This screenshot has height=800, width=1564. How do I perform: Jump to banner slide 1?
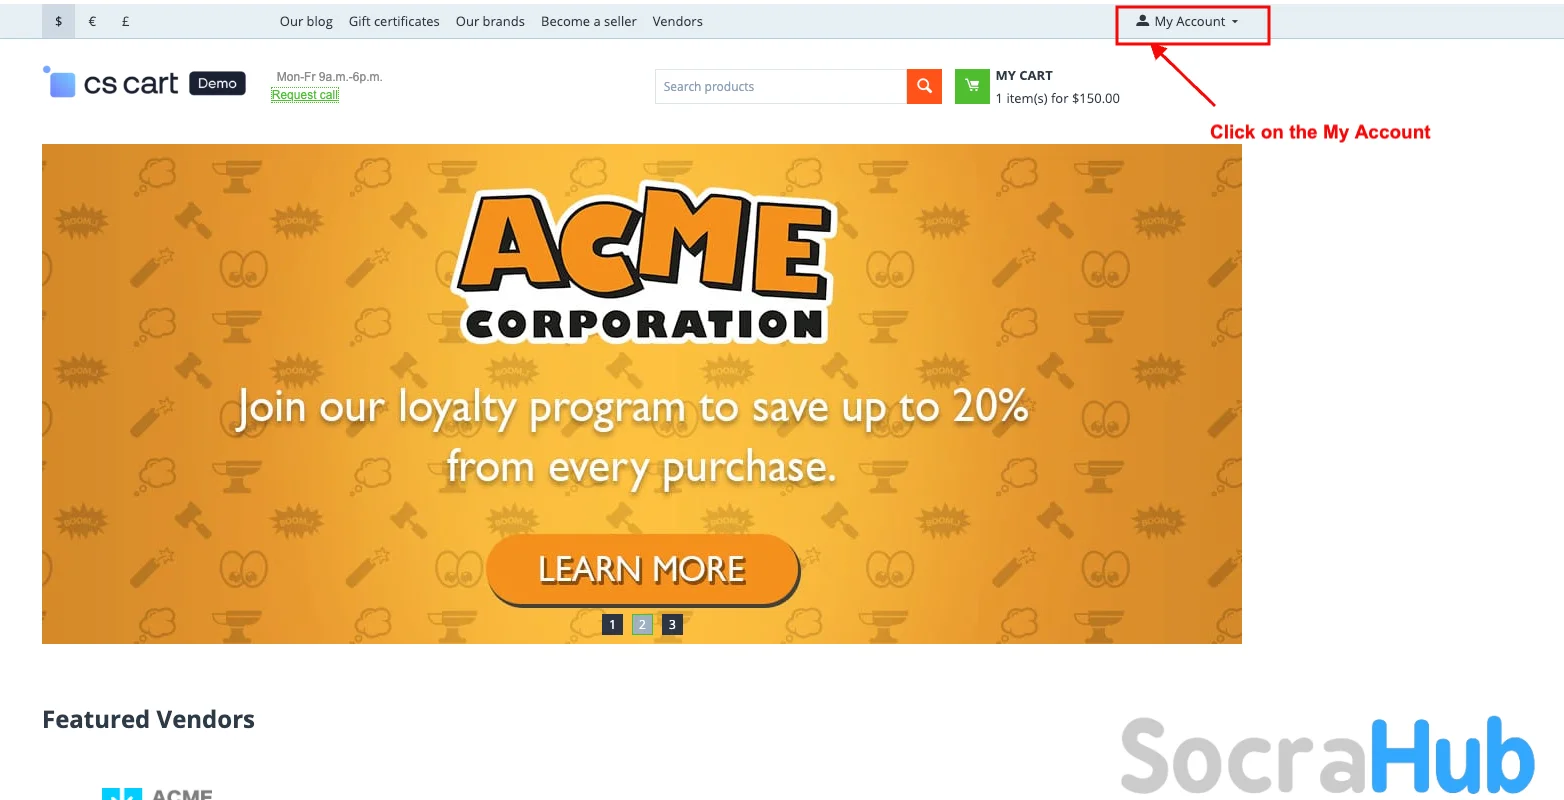pos(613,624)
